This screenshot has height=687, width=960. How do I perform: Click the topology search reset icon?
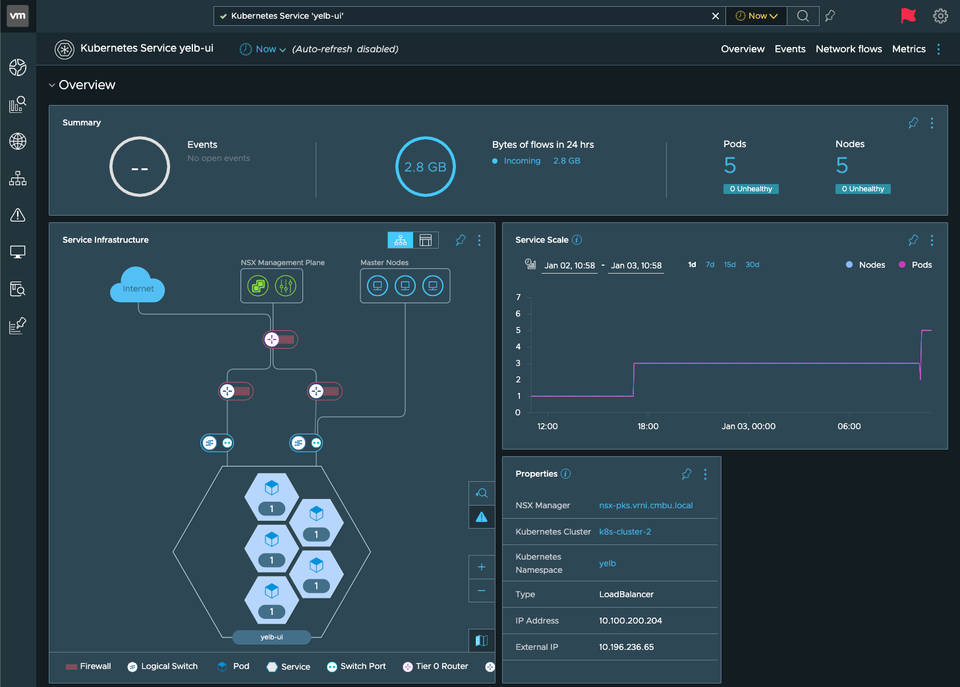[x=481, y=493]
